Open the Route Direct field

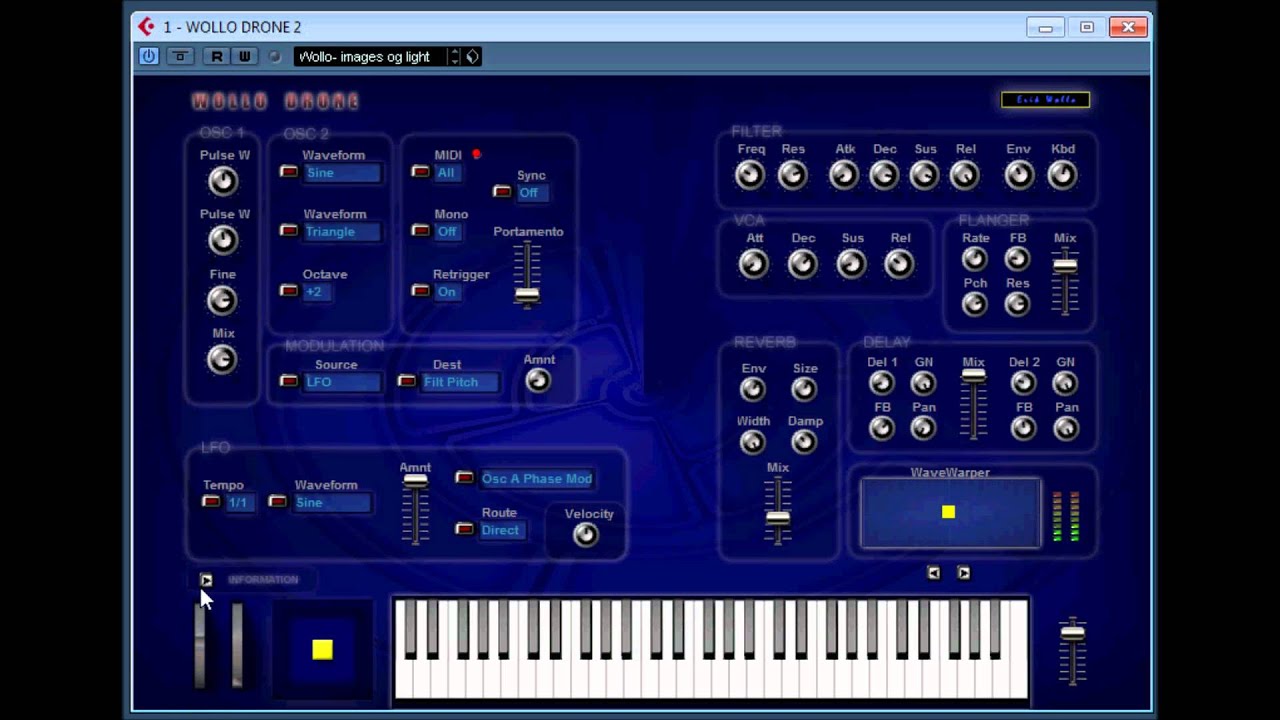click(502, 530)
